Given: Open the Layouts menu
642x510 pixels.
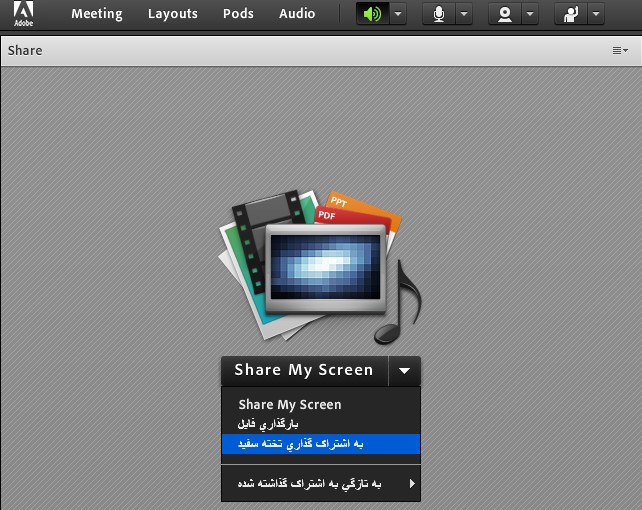Looking at the screenshot, I should tap(172, 14).
